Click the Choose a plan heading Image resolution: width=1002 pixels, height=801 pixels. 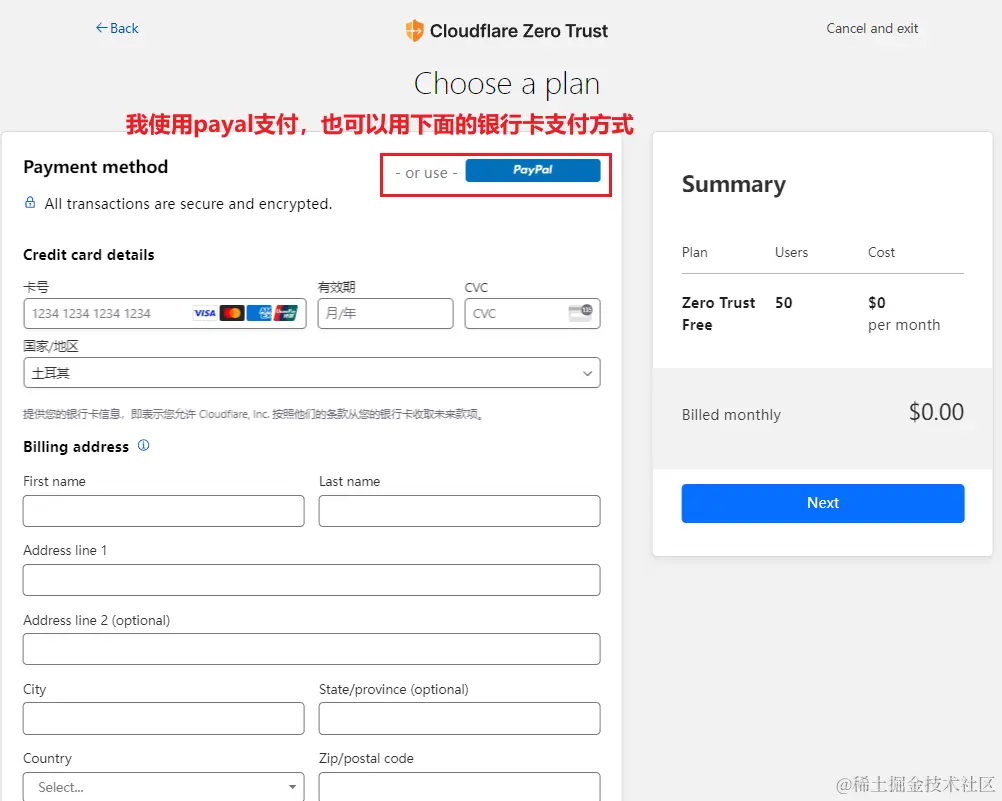tap(507, 84)
